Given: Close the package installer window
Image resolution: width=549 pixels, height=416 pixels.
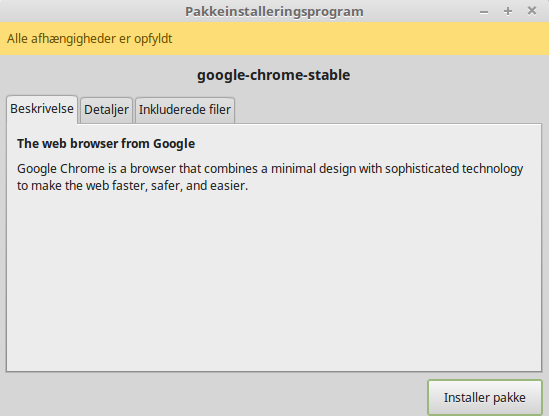Looking at the screenshot, I should pyautogui.click(x=532, y=11).
